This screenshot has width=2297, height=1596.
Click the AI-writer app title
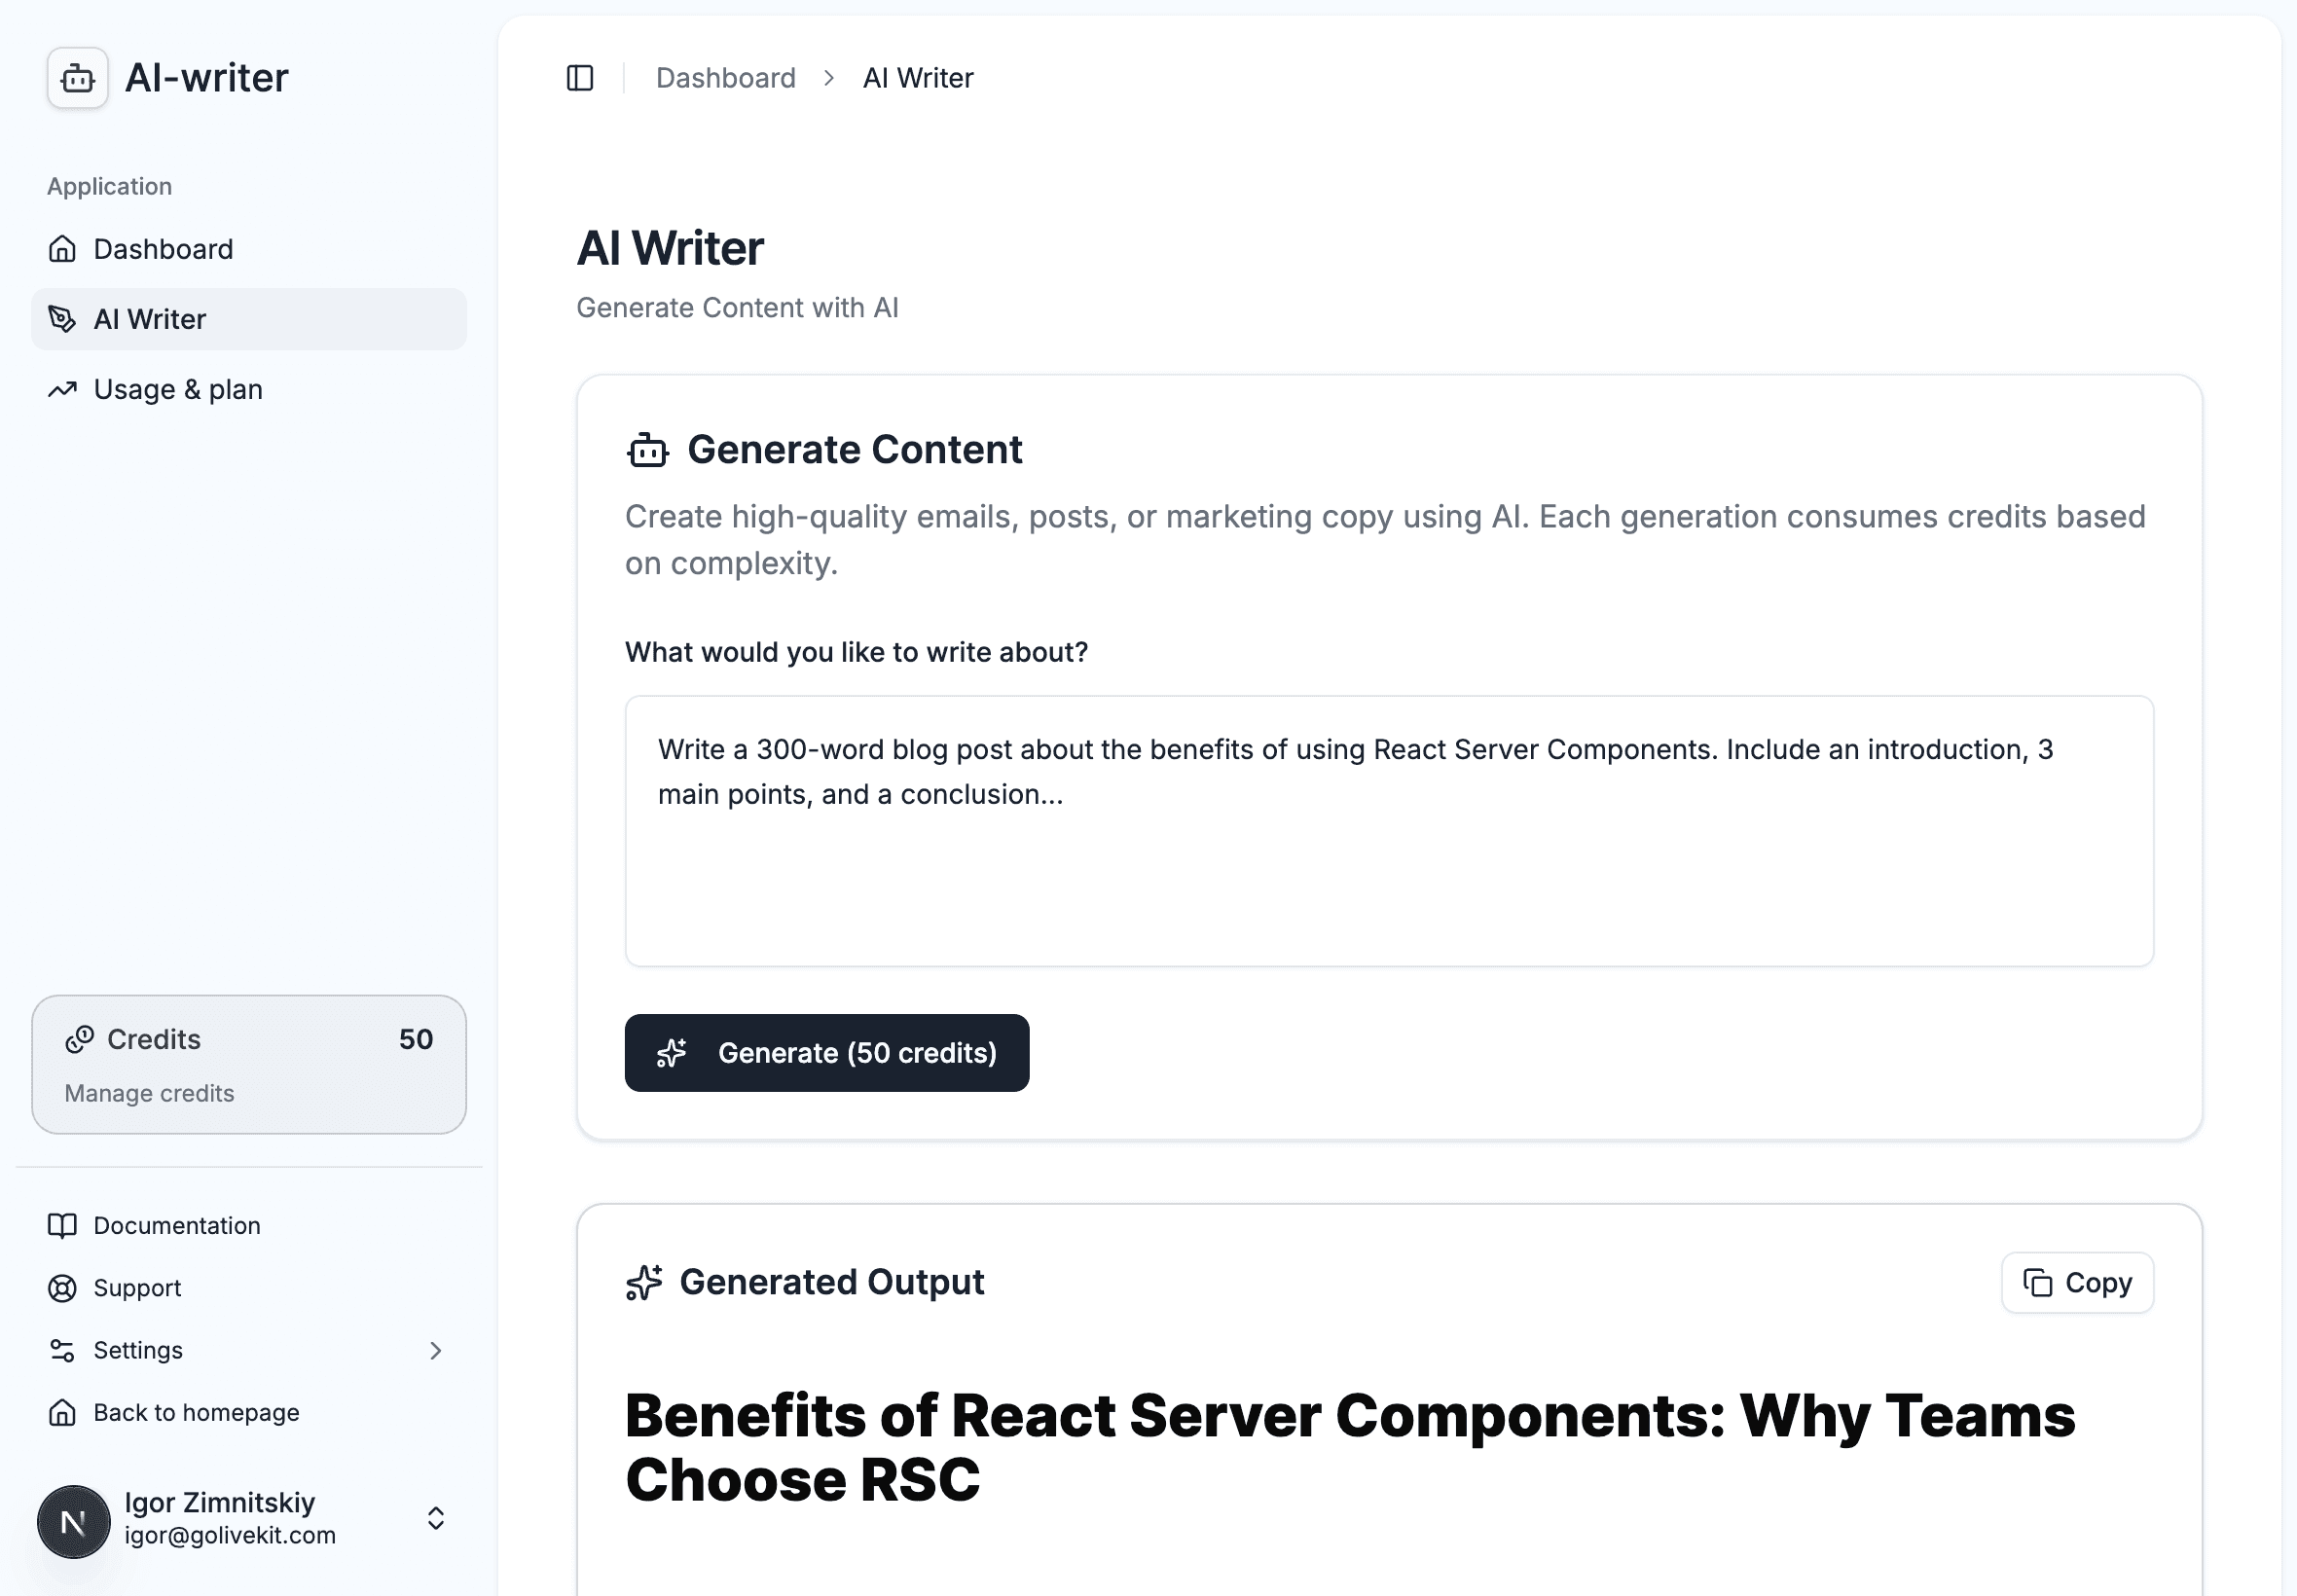[x=207, y=78]
